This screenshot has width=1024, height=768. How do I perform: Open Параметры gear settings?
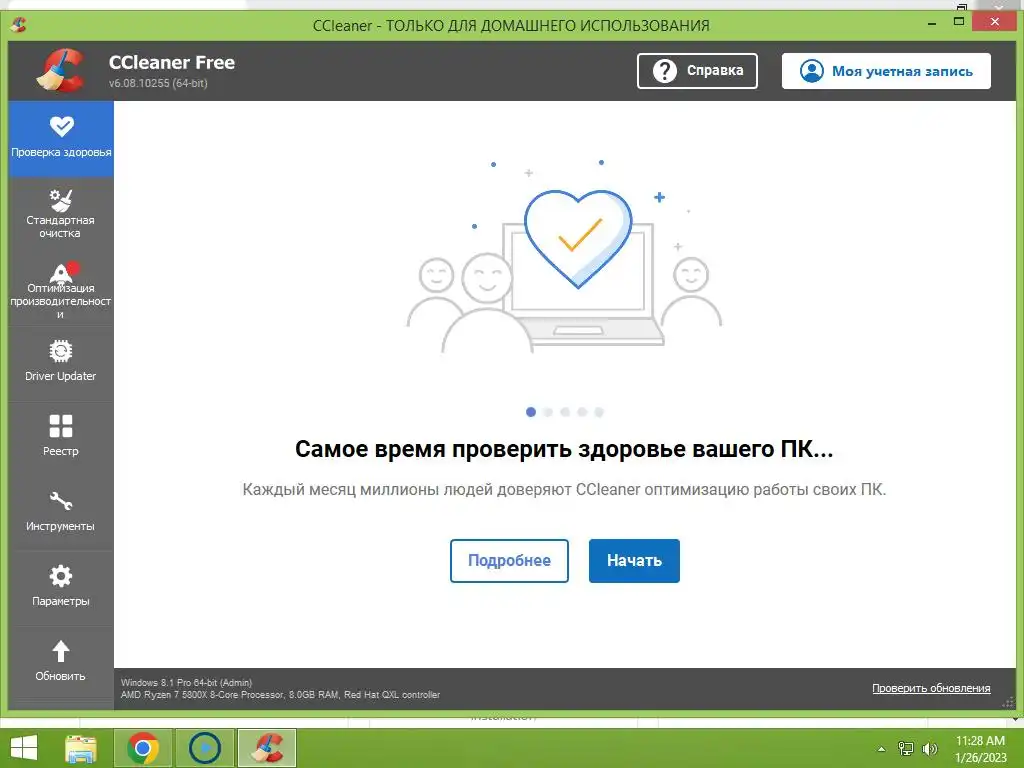pyautogui.click(x=61, y=586)
